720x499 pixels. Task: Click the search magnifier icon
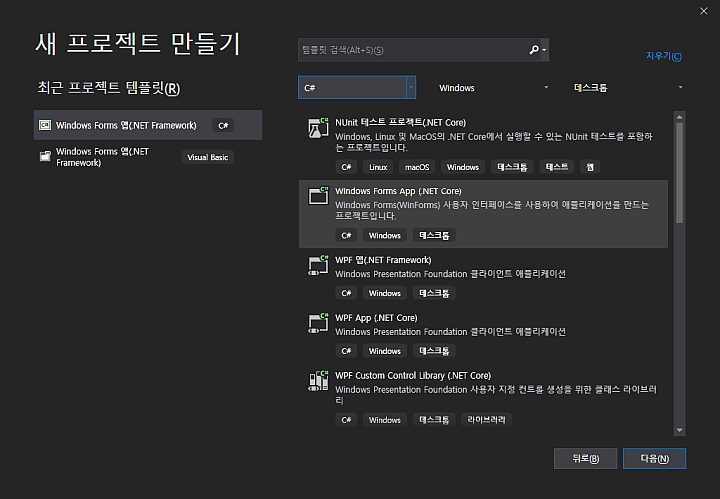coord(534,50)
